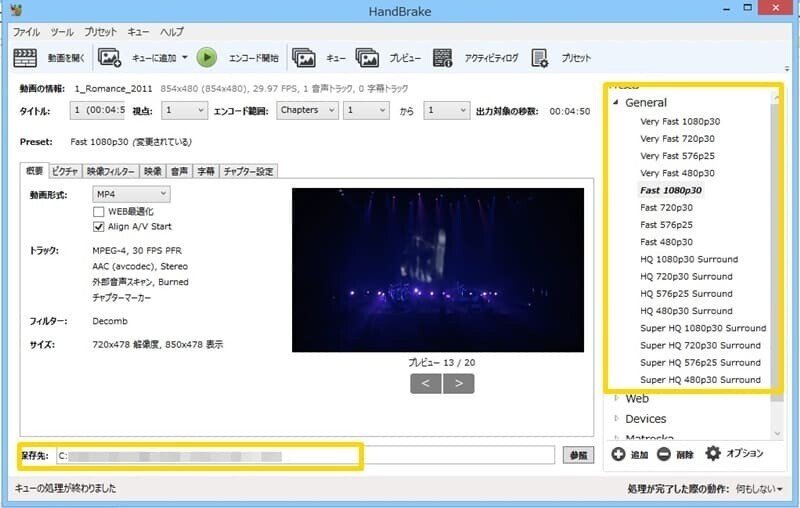This screenshot has width=800, height=508.
Task: Select Fast 720p30 preset
Action: (x=666, y=208)
